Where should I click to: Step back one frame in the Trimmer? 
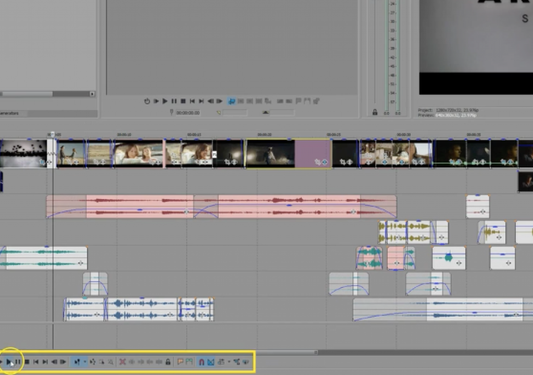point(210,101)
